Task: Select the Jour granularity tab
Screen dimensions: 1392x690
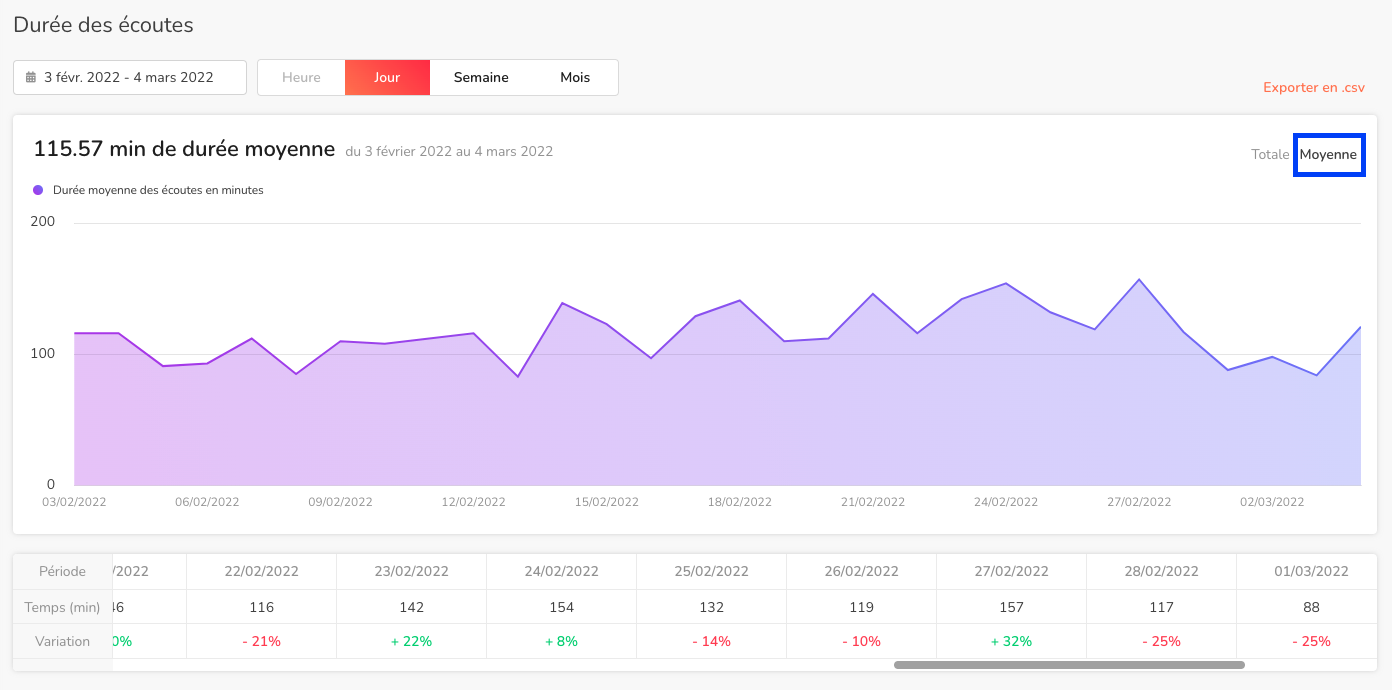Action: coord(387,78)
